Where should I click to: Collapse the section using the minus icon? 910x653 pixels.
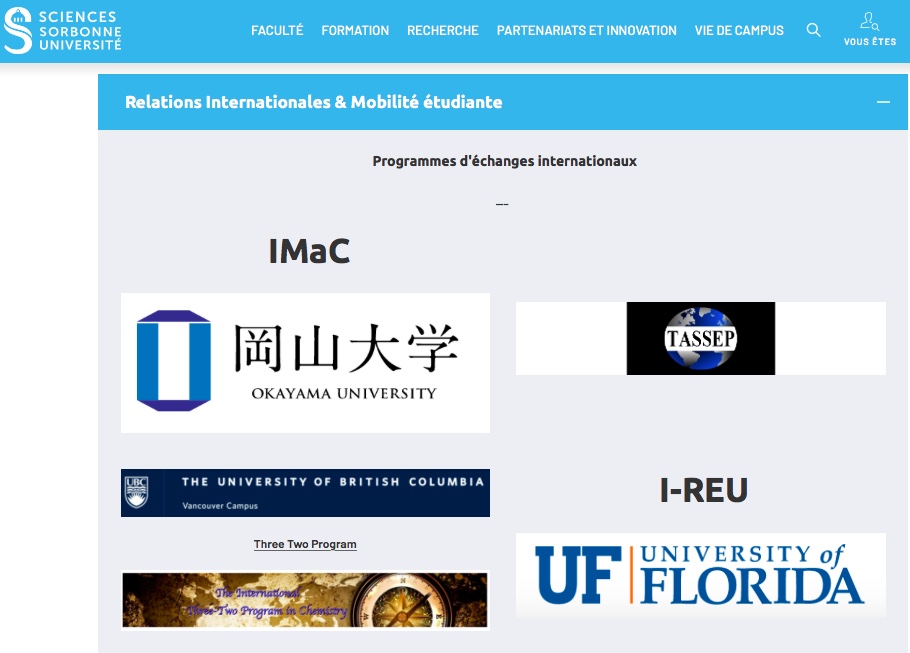tap(882, 102)
